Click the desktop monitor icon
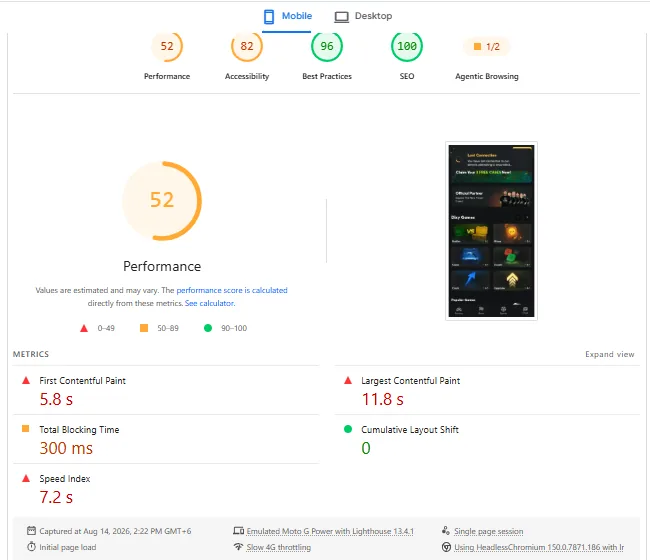 [342, 17]
